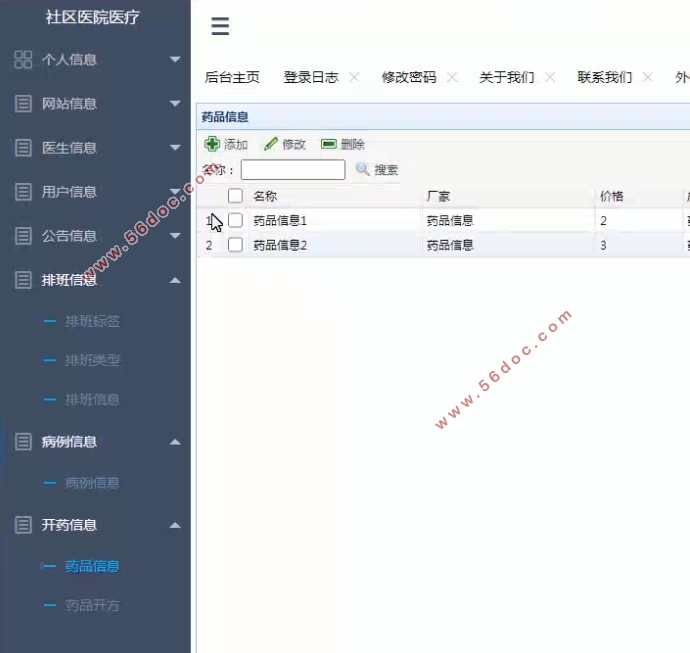The height and width of the screenshot is (653, 690).
Task: Toggle the select-all checkbox in table header
Action: pyautogui.click(x=235, y=196)
